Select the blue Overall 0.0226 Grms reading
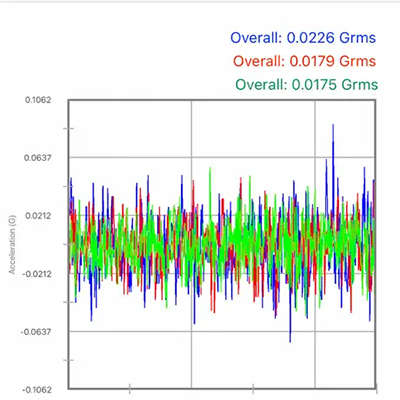This screenshot has height=400, width=400. pos(303,38)
